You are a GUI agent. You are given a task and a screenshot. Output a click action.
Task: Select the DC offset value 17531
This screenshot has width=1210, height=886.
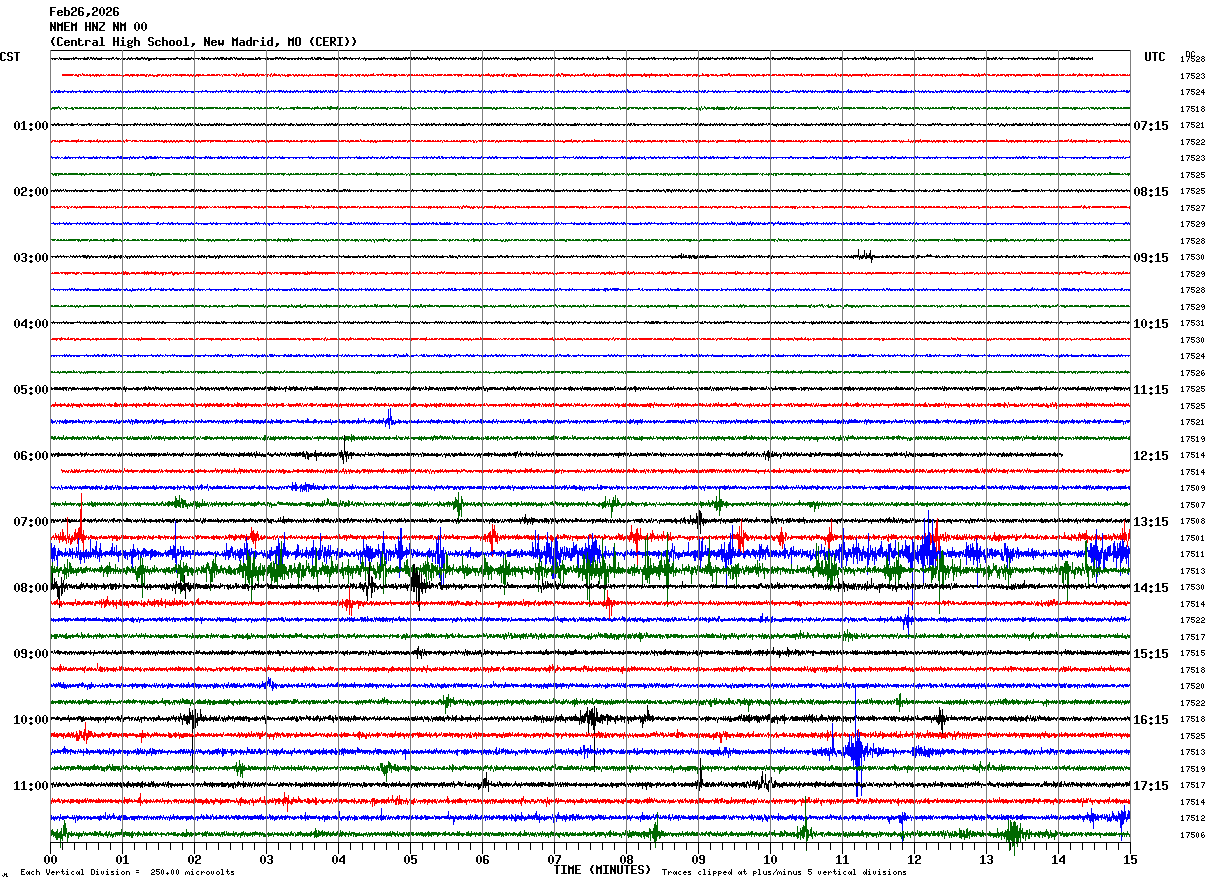pos(1192,324)
